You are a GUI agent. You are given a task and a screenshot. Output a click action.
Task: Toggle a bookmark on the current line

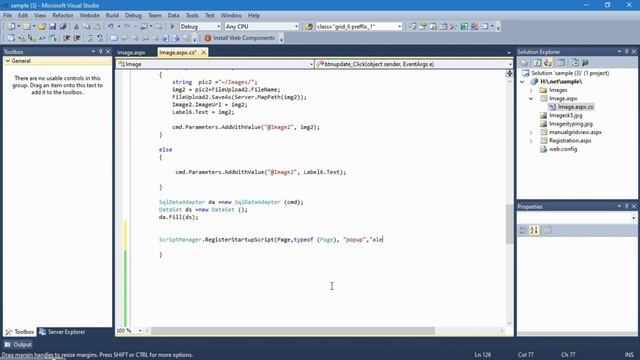[x=114, y=38]
